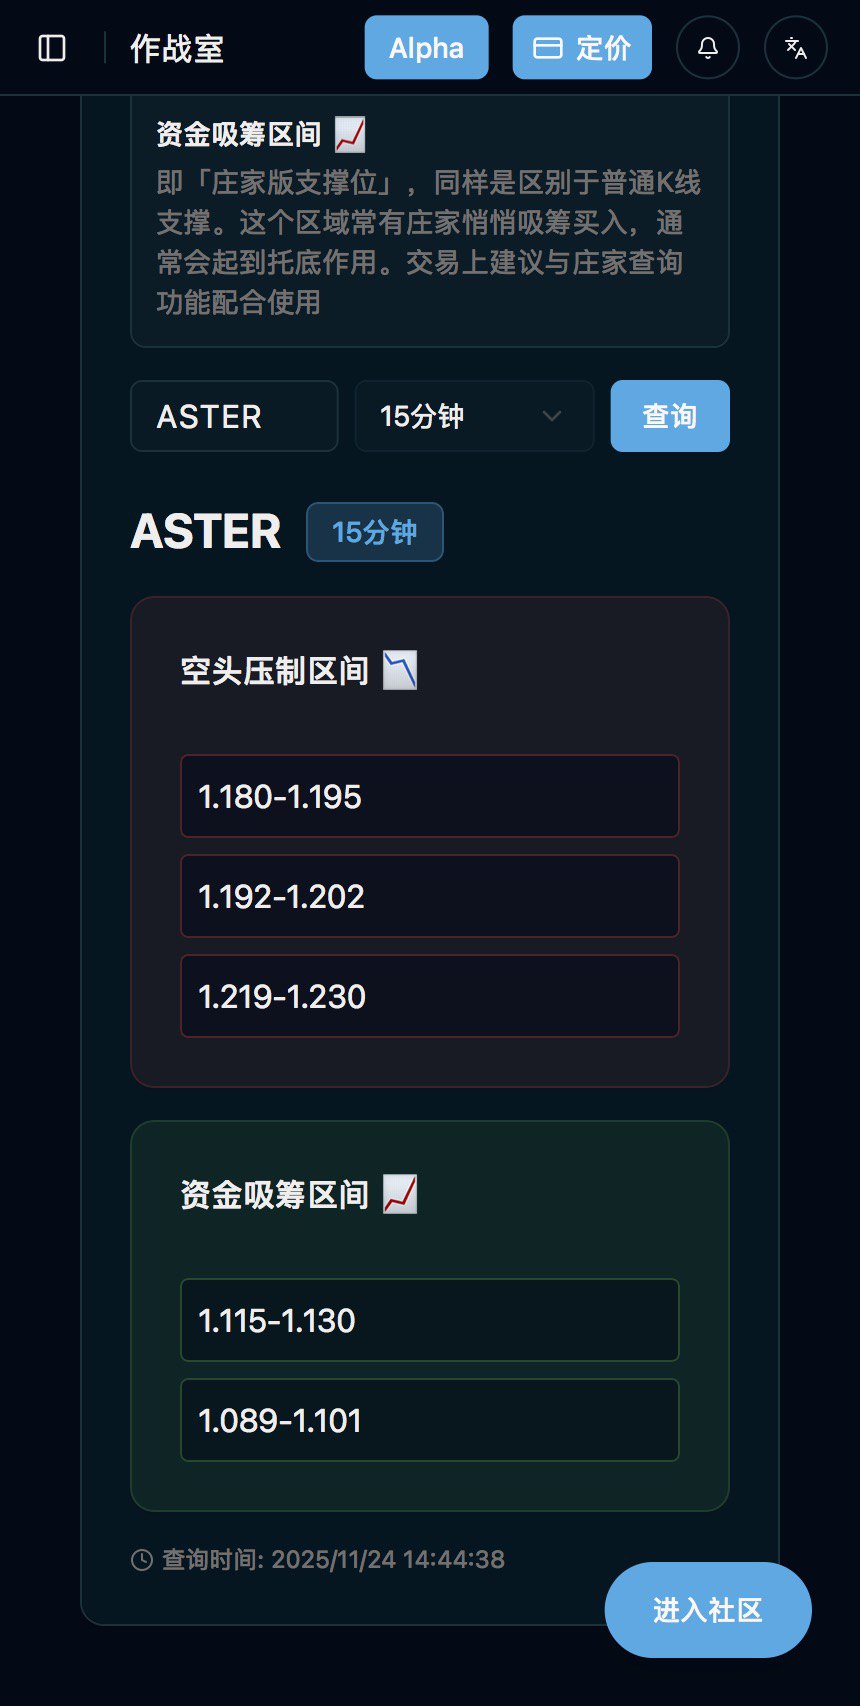This screenshot has height=1706, width=860.
Task: Select the 1.180-1.195 resistance range
Action: click(x=430, y=796)
